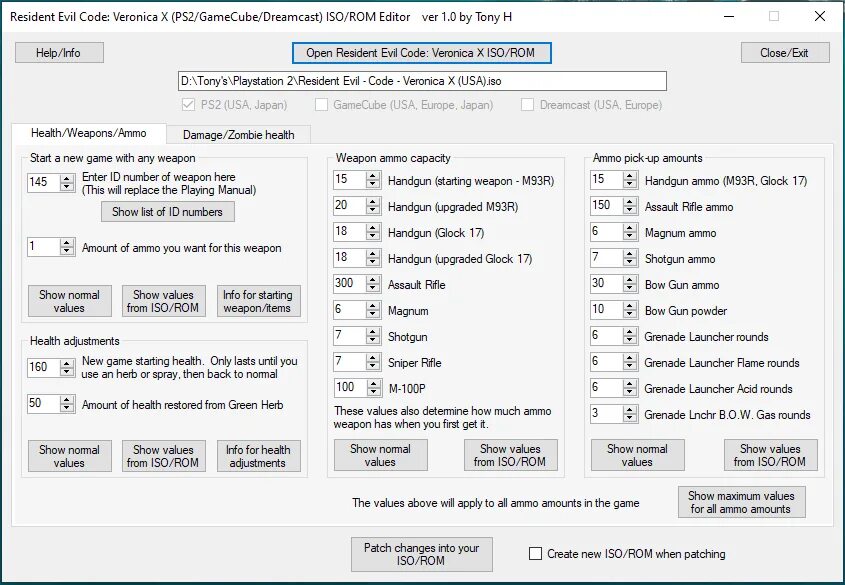Open Info for health adjustments

(x=258, y=456)
